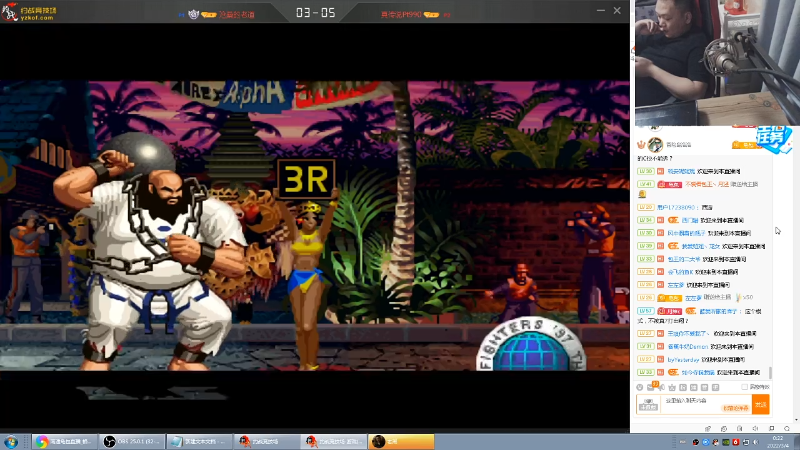The image size is (800, 450).
Task: Click the crown icon in chat toolbar
Action: coord(672,387)
